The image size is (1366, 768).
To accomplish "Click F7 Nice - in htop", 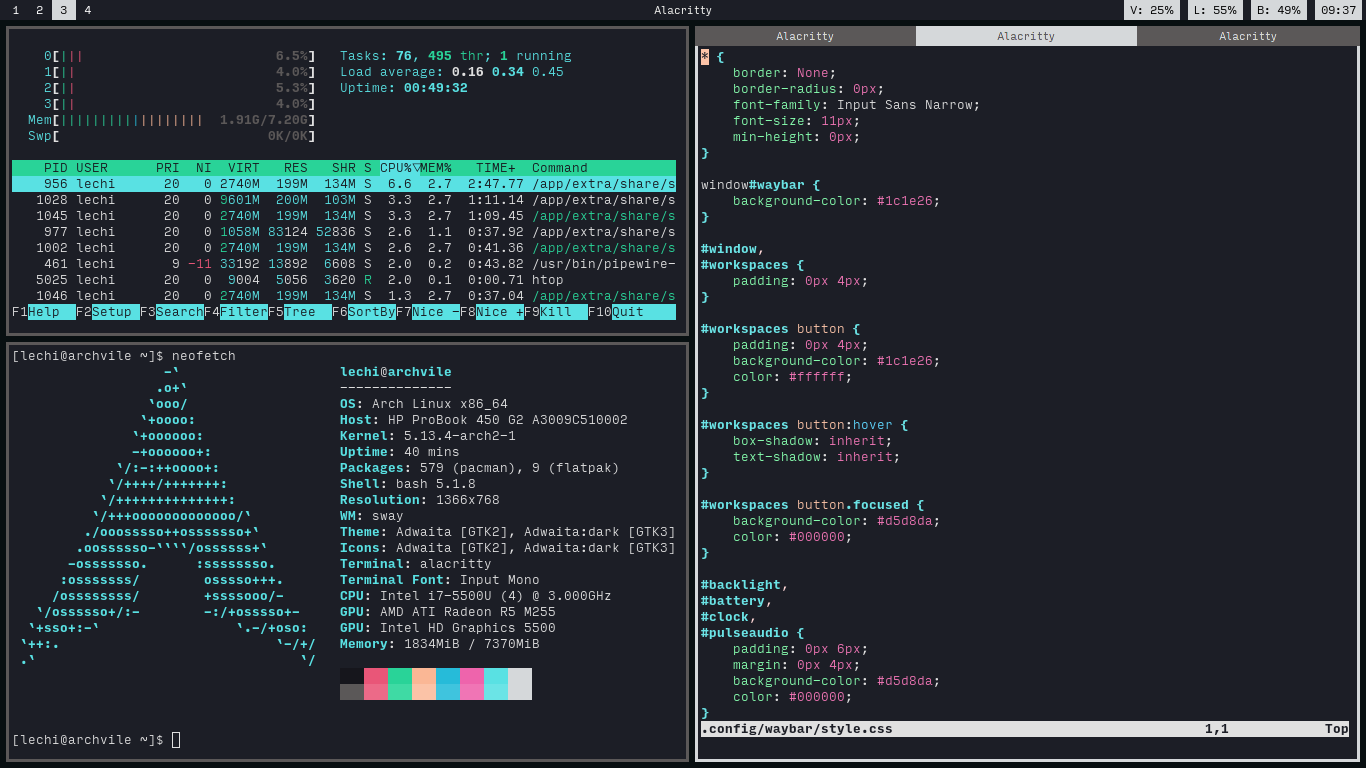I will point(428,312).
